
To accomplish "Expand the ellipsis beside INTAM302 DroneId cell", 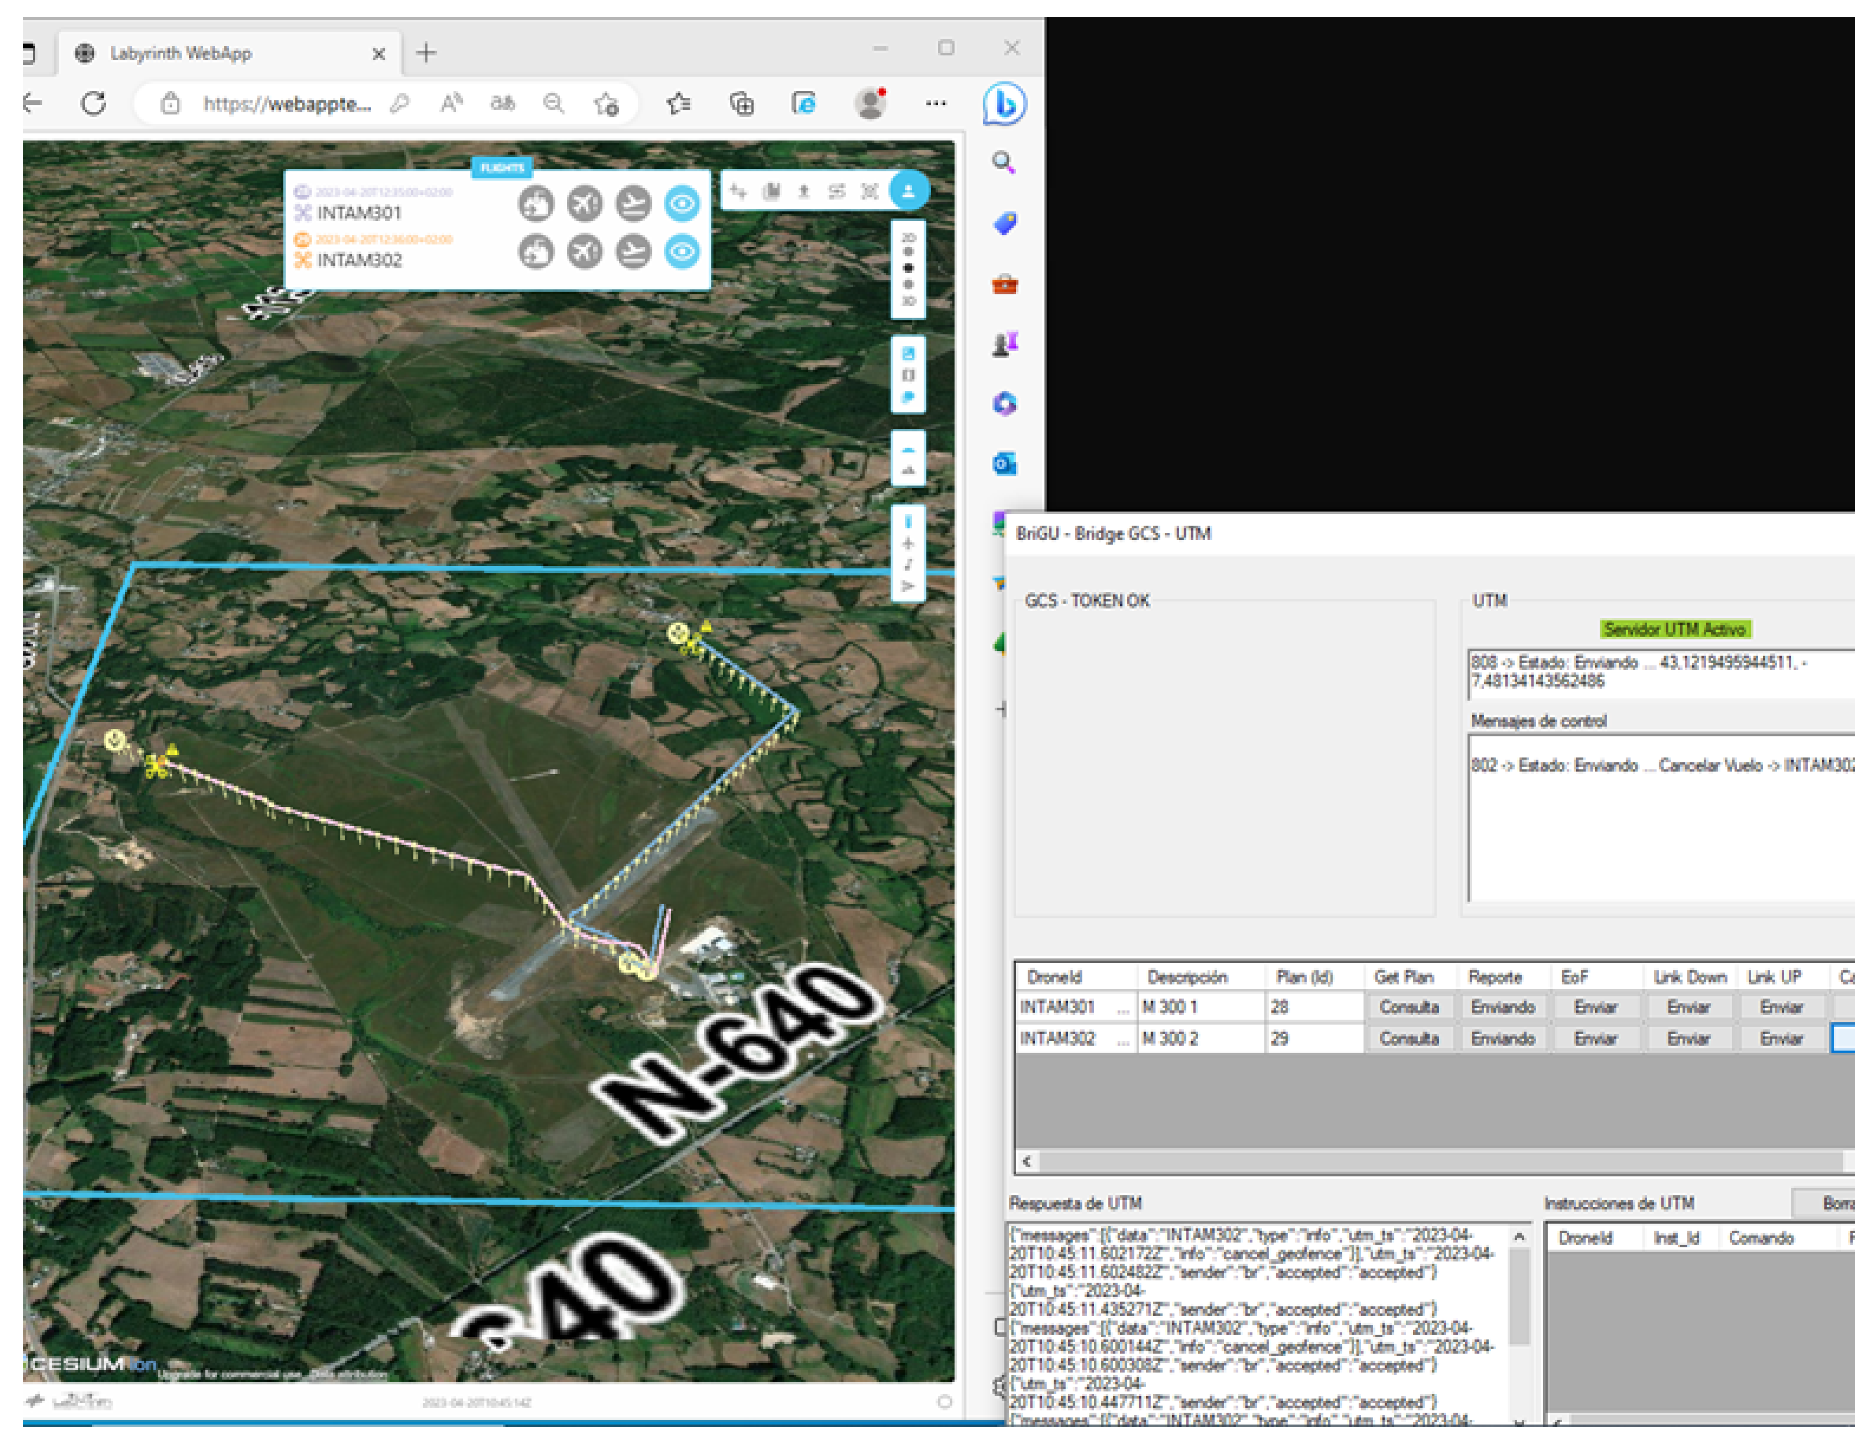I will pyautogui.click(x=1123, y=1041).
